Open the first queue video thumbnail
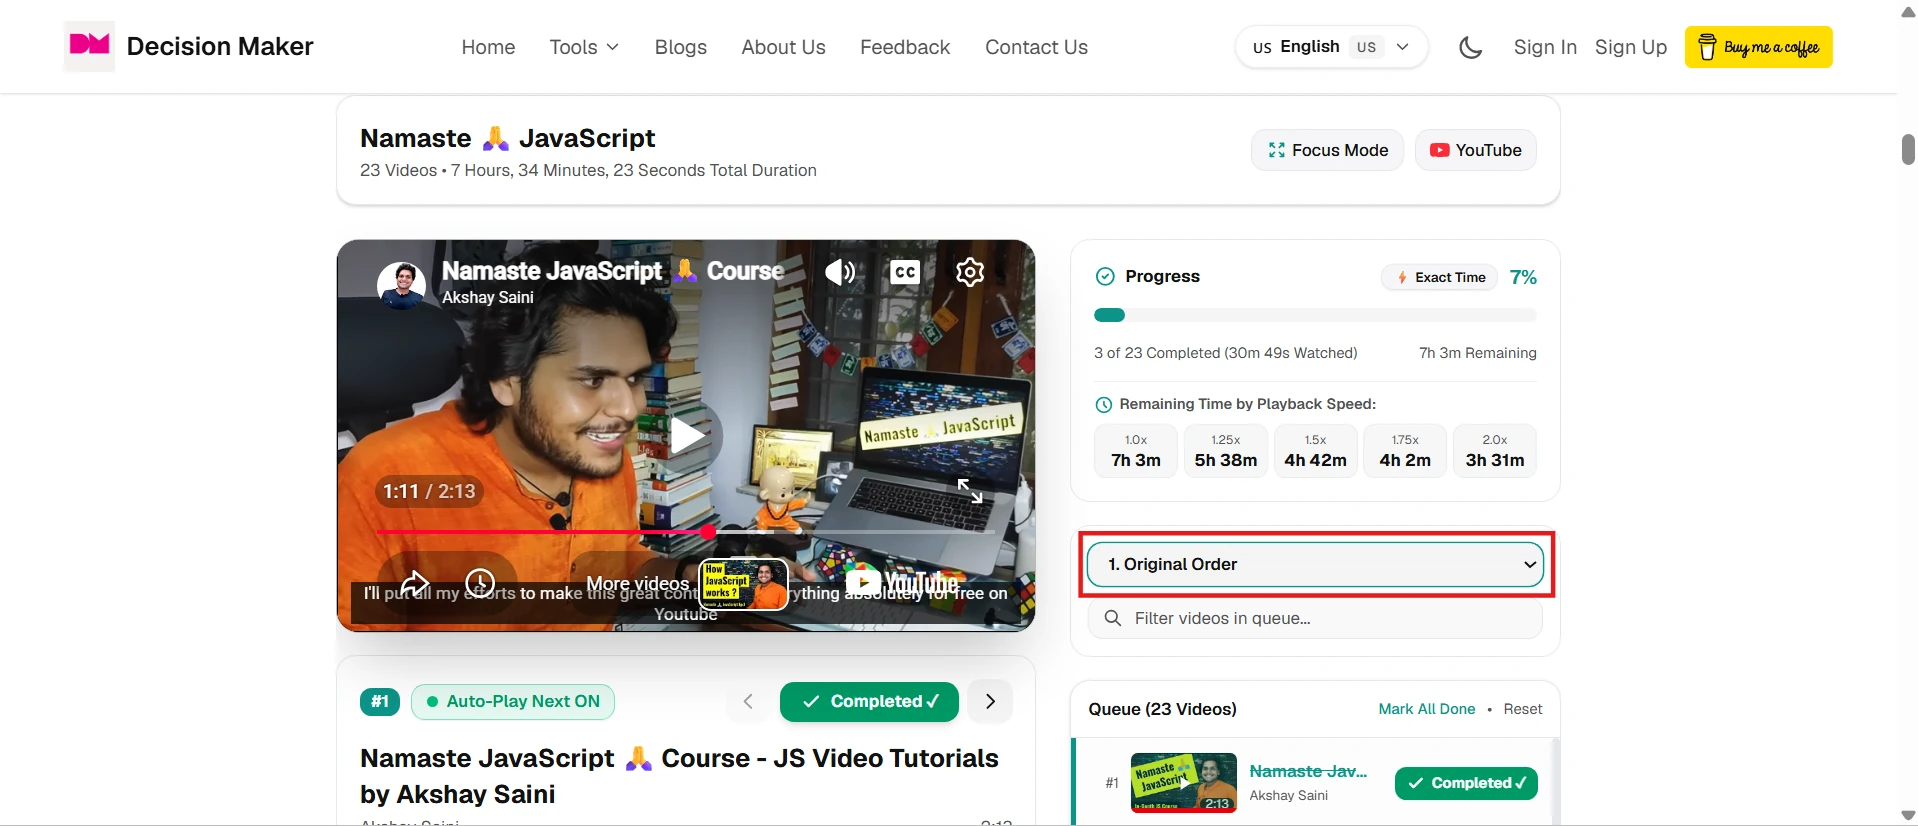Viewport: 1918px width, 826px height. pyautogui.click(x=1184, y=782)
